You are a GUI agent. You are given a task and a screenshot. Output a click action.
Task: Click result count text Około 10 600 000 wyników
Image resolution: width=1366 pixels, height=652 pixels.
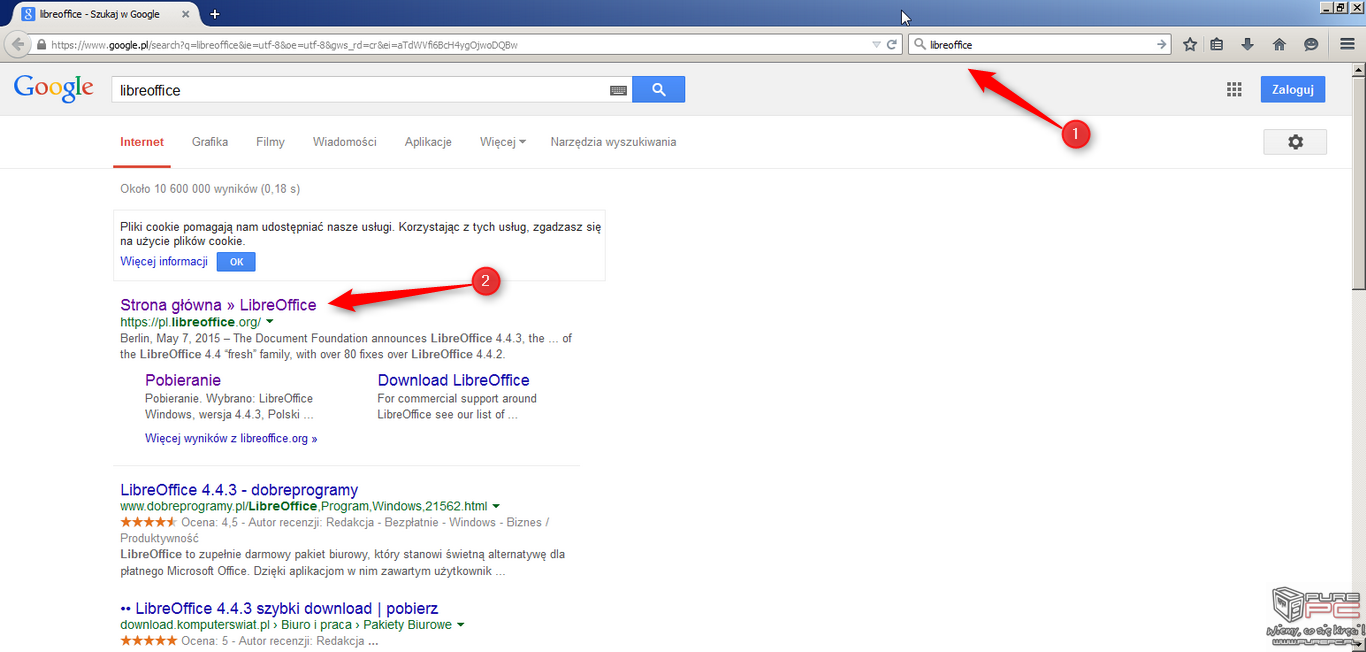(x=210, y=188)
